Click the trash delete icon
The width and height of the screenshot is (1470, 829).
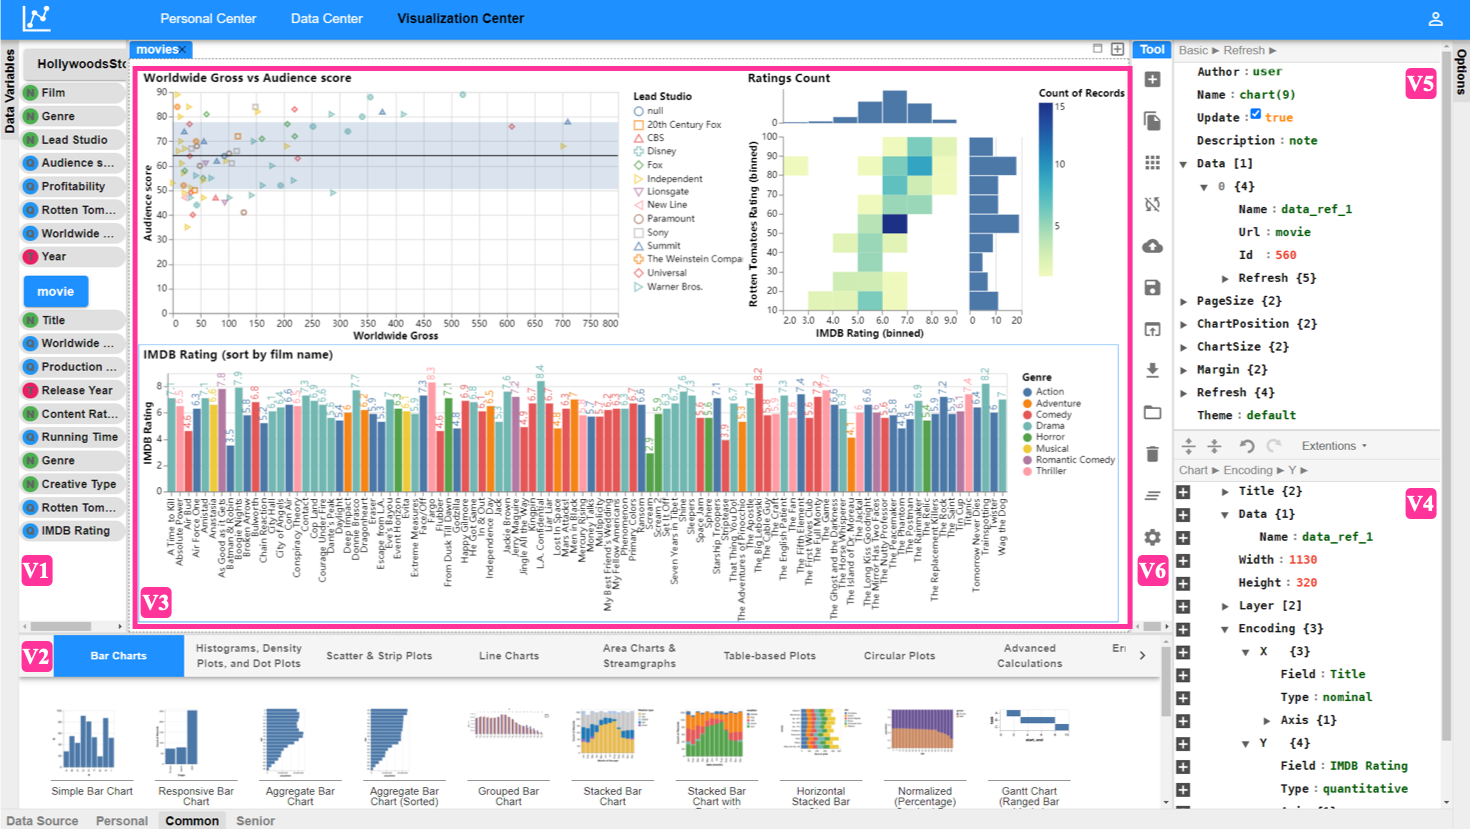pyautogui.click(x=1152, y=454)
